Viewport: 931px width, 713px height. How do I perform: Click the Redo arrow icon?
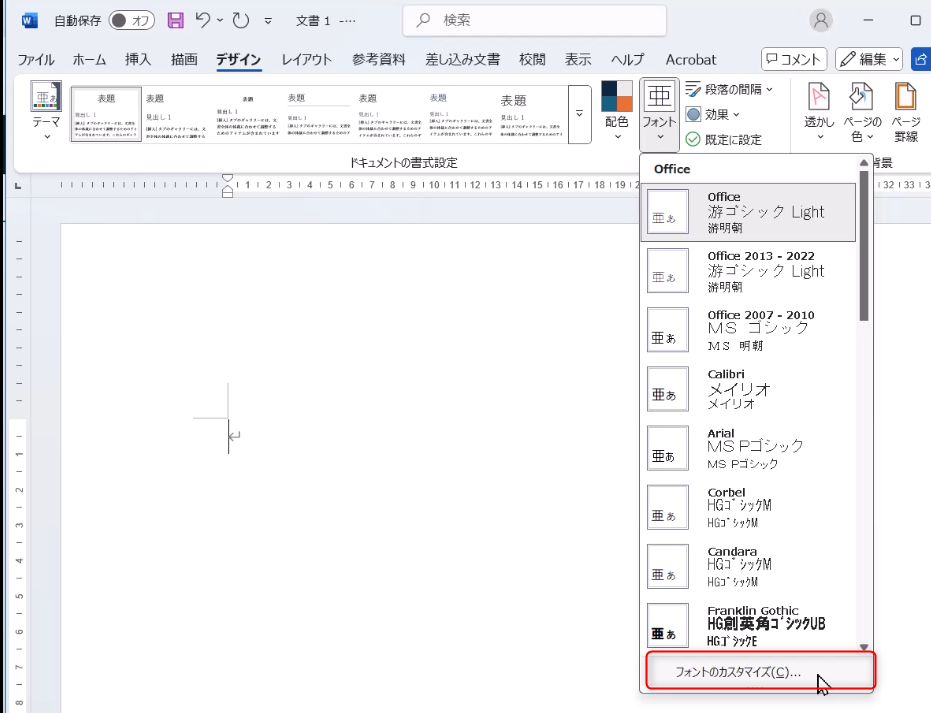240,20
